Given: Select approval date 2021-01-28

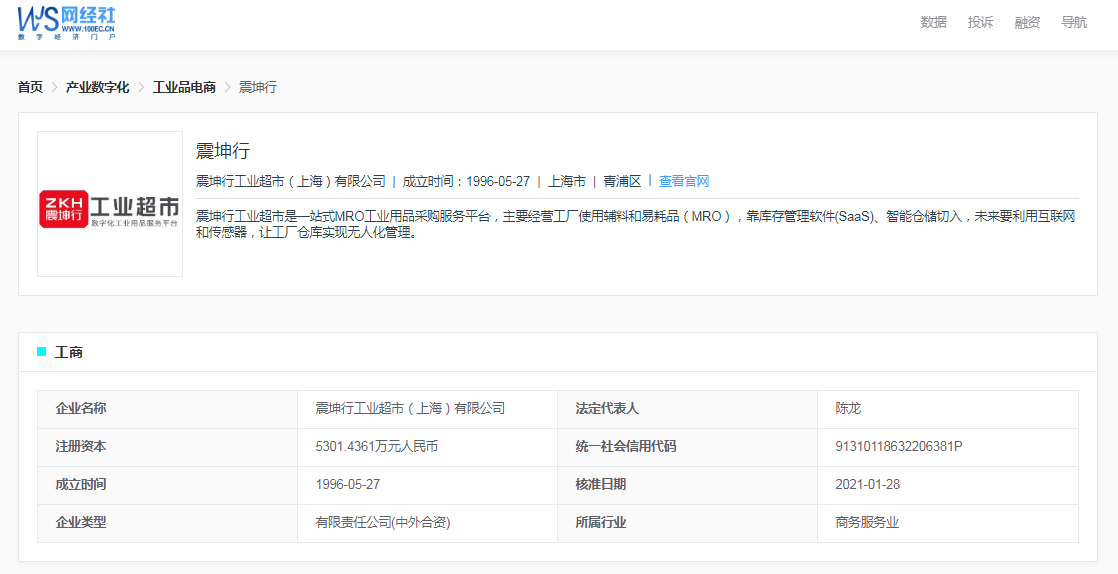Looking at the screenshot, I should pyautogui.click(x=867, y=485).
